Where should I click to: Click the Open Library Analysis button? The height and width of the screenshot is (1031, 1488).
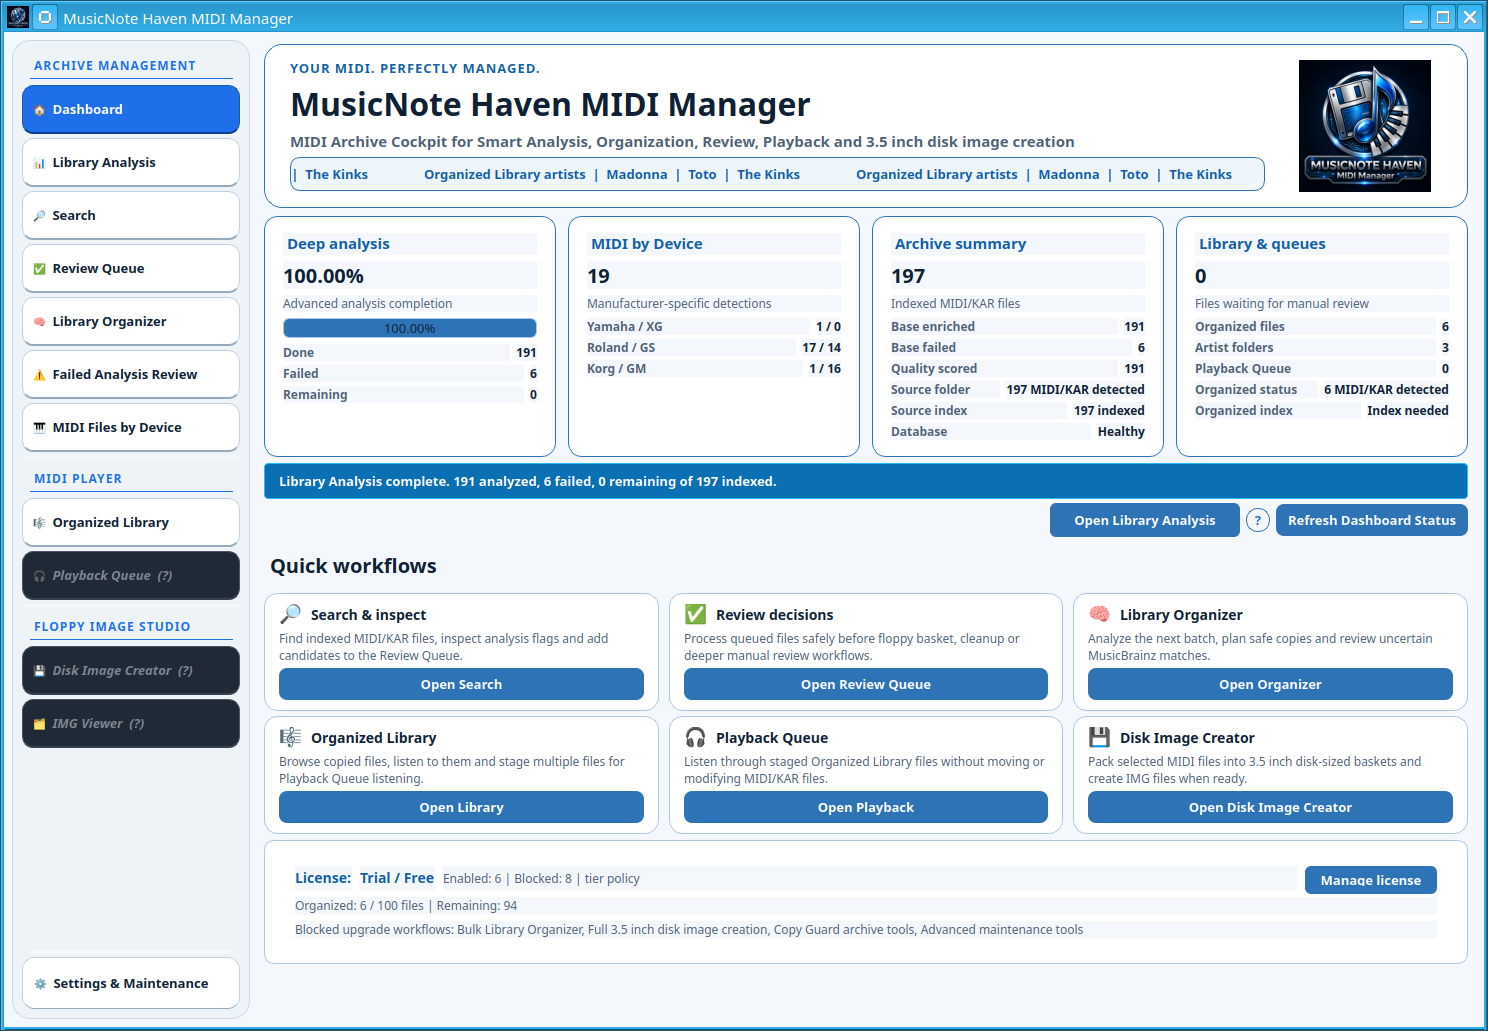point(1145,520)
